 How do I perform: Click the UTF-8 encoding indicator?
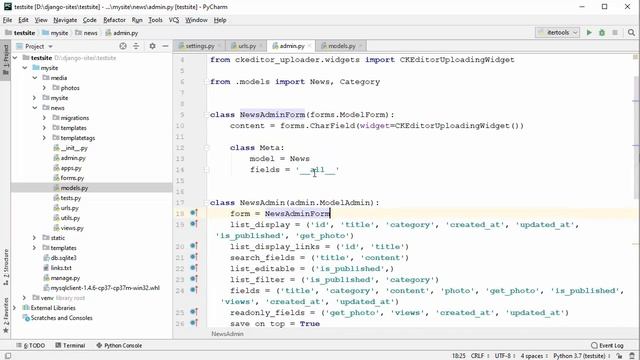(504, 356)
